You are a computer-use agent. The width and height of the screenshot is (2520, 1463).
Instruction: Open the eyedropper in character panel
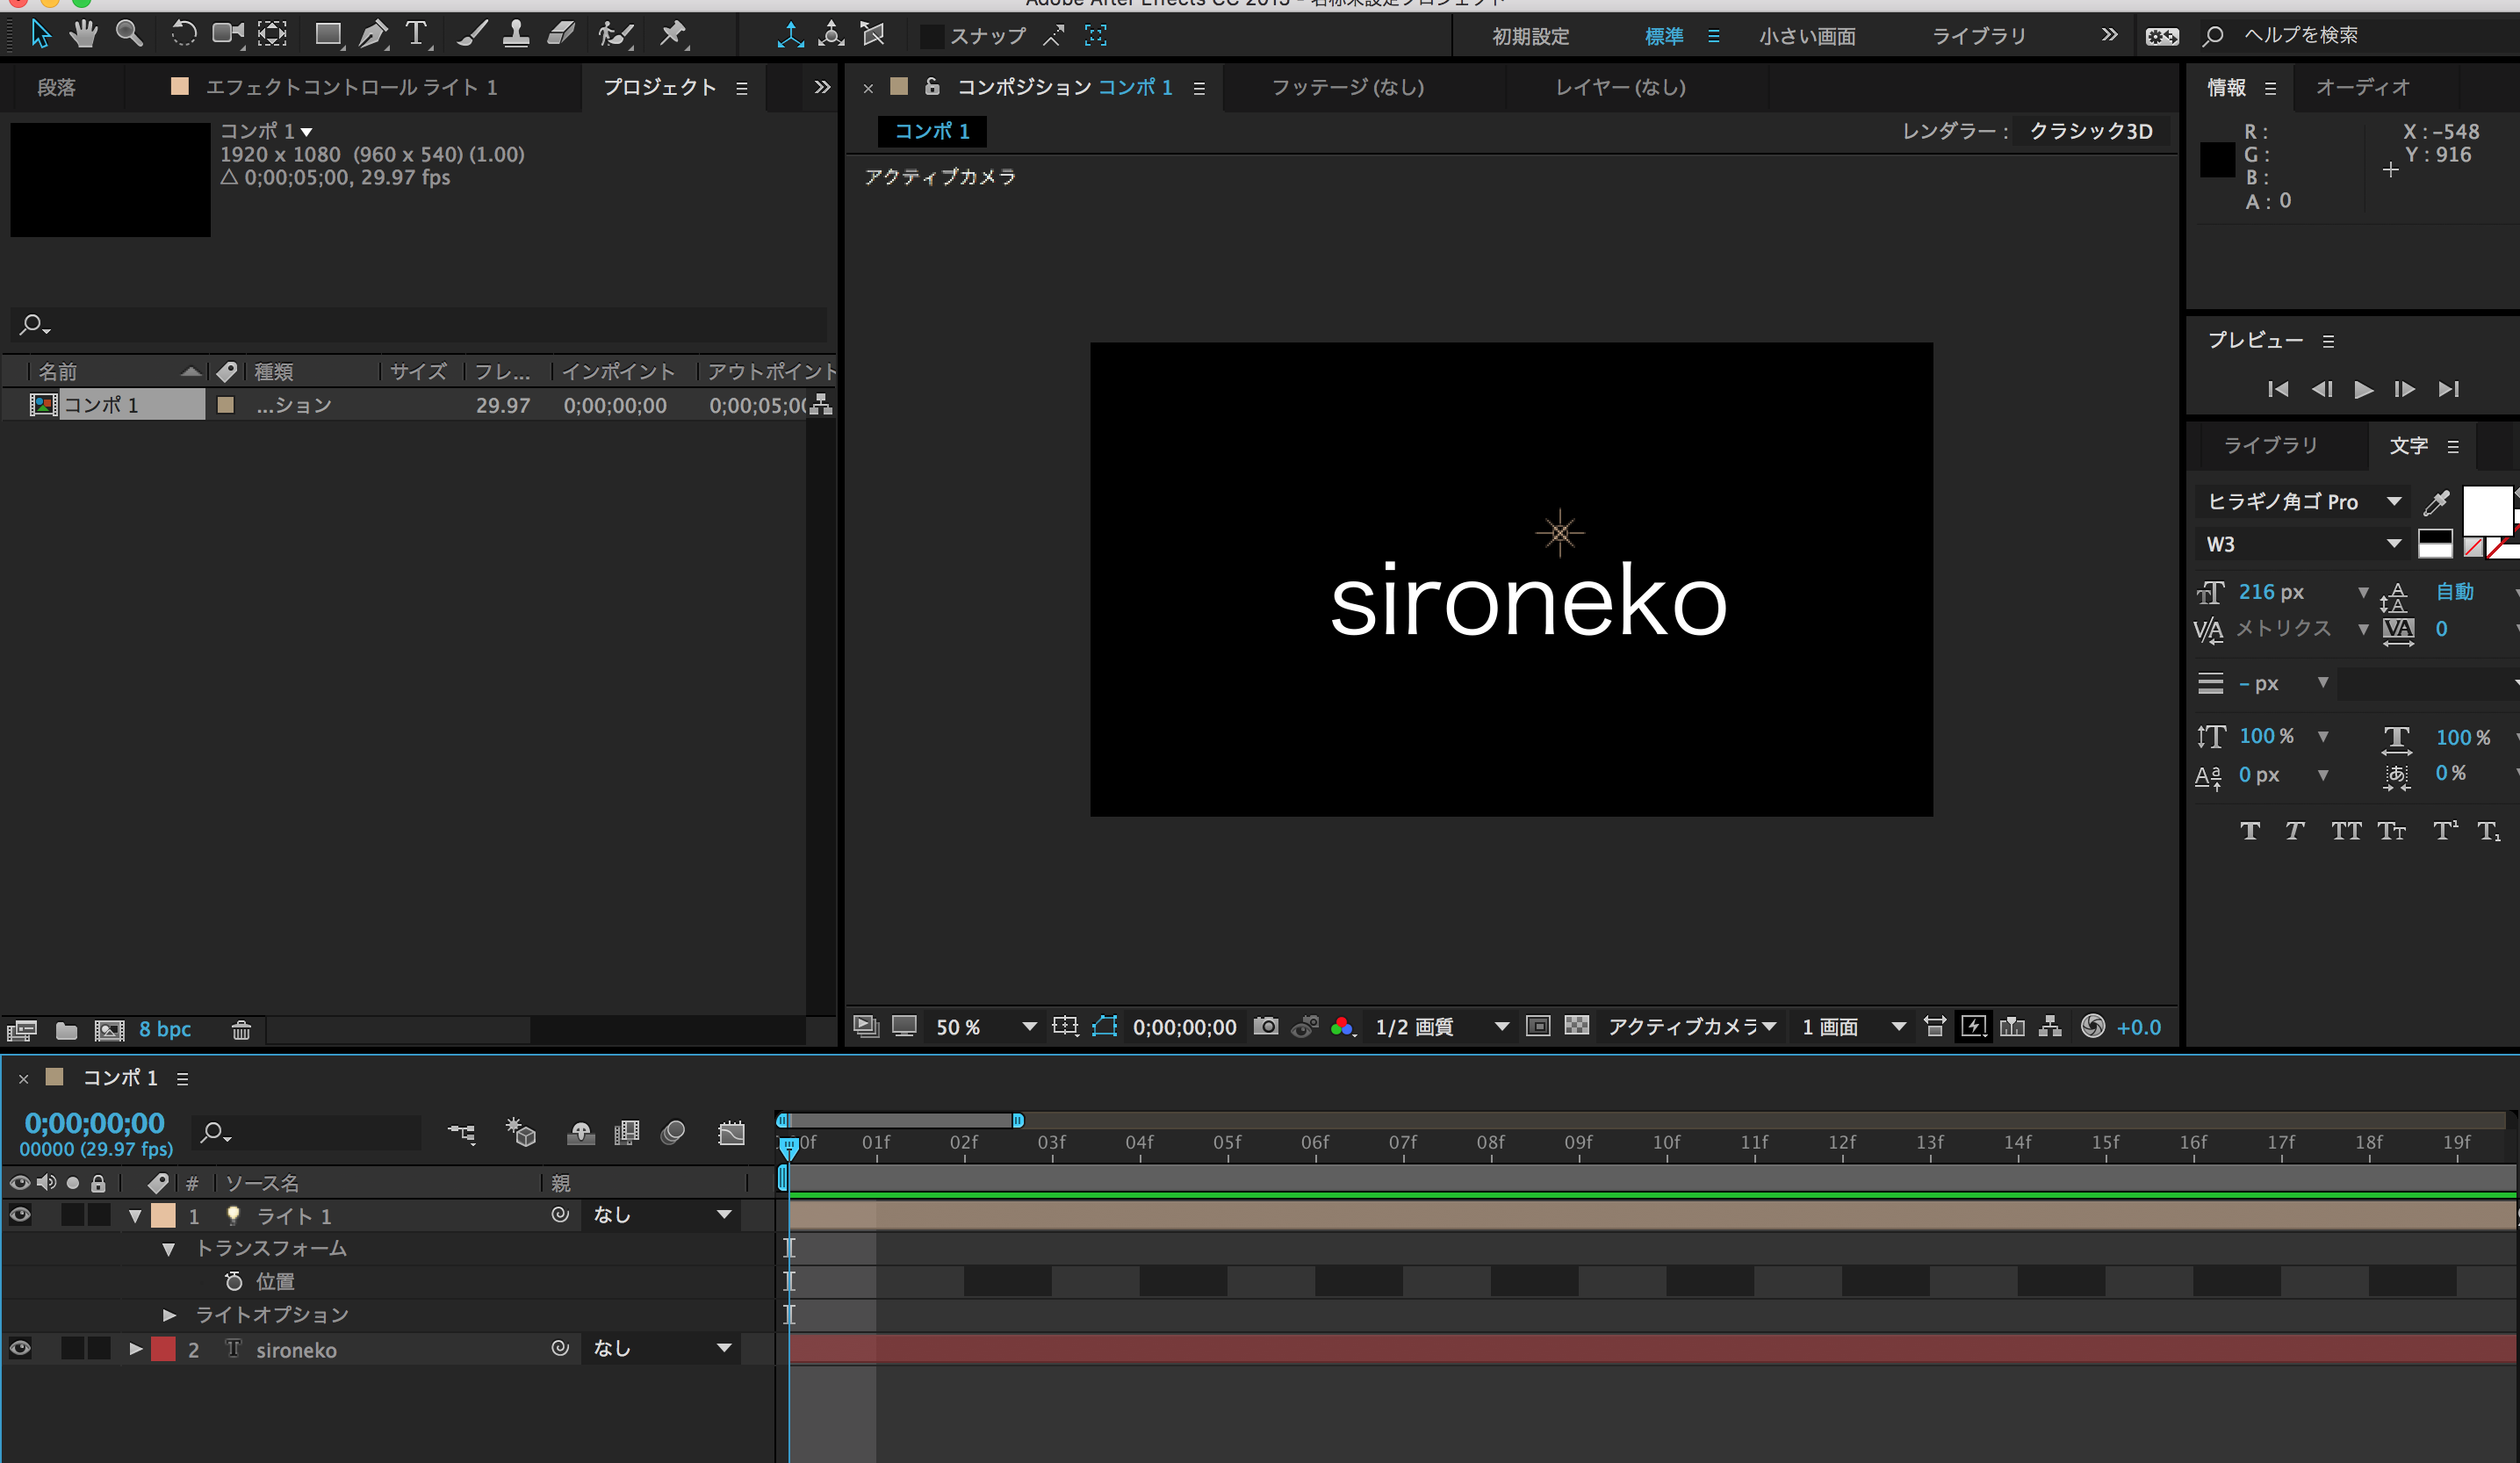pyautogui.click(x=2437, y=502)
